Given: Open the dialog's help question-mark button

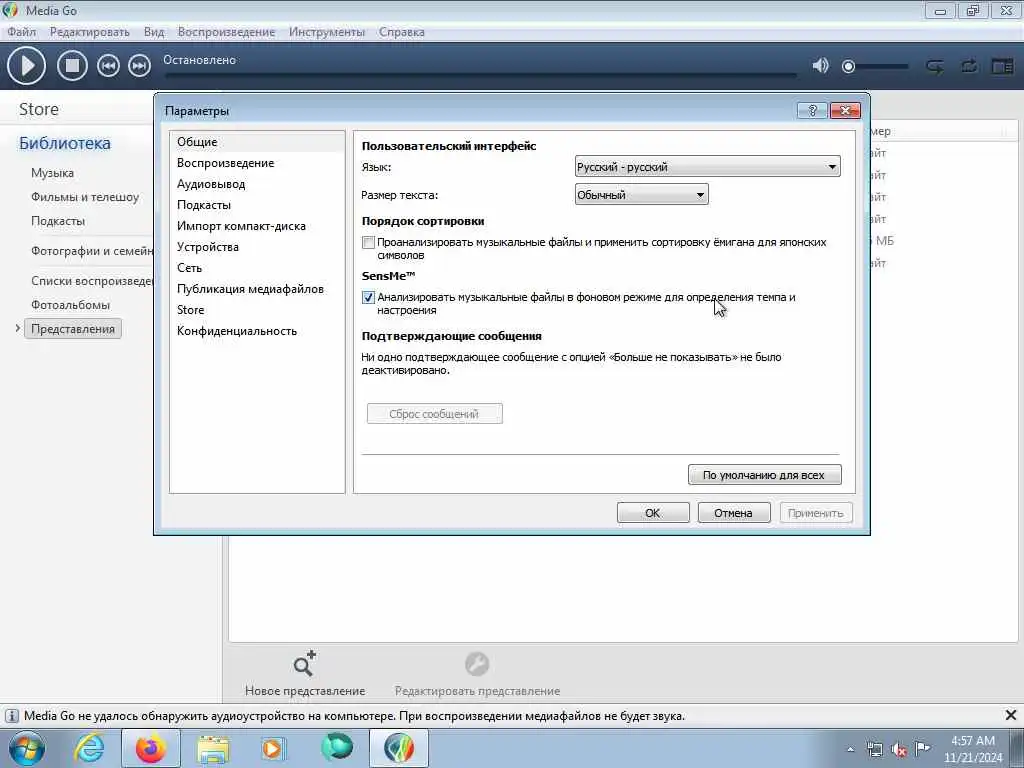Looking at the screenshot, I should click(812, 110).
